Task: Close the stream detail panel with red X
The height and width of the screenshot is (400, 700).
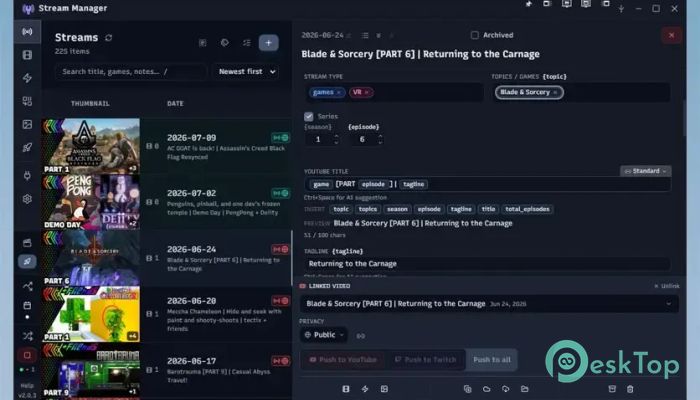Action: coord(671,35)
